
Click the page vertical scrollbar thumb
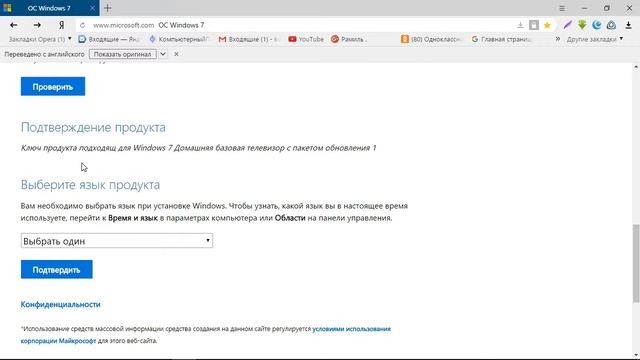(636, 263)
